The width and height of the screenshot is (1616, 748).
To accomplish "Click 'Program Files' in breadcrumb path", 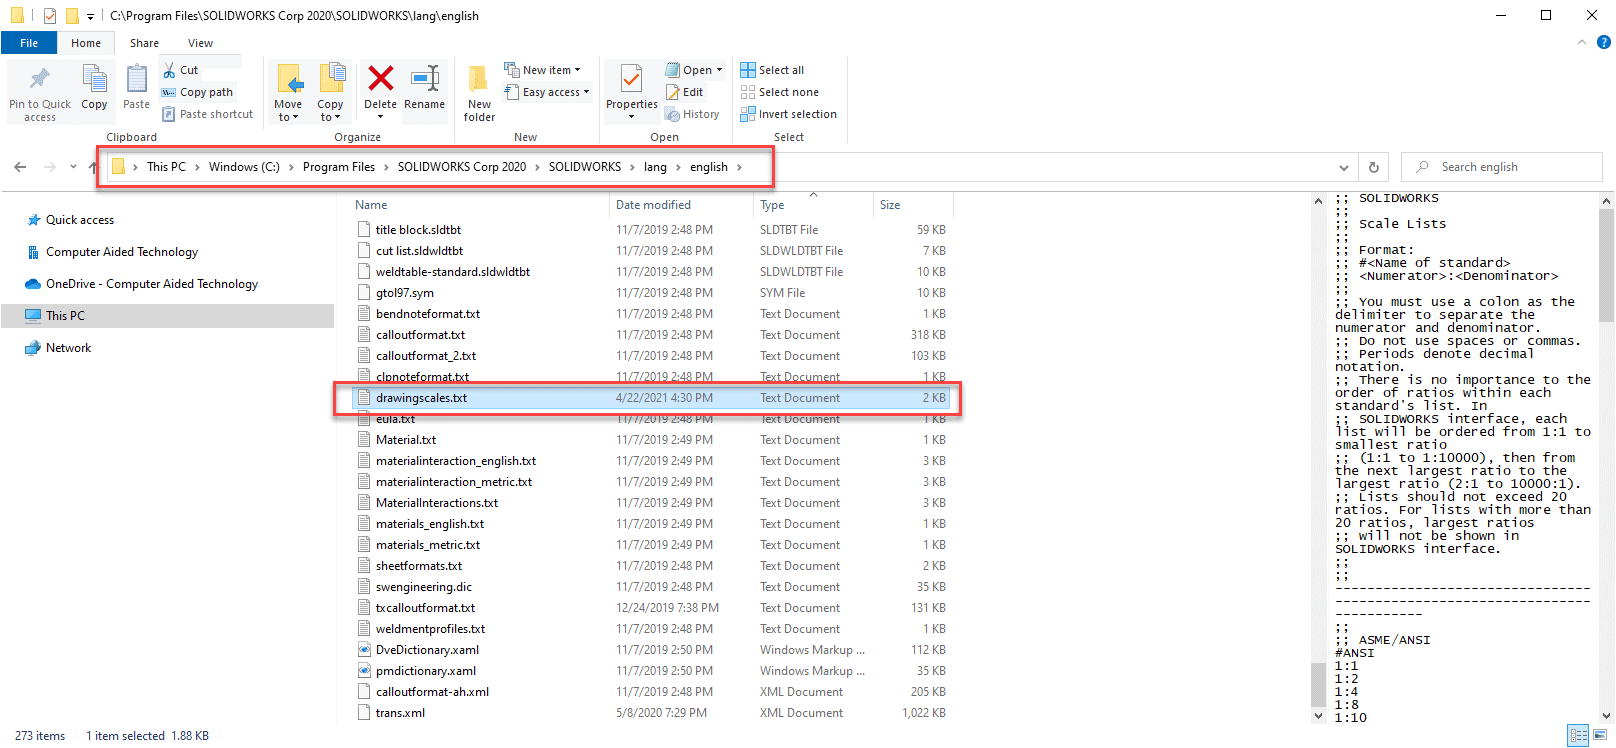I will pos(339,167).
